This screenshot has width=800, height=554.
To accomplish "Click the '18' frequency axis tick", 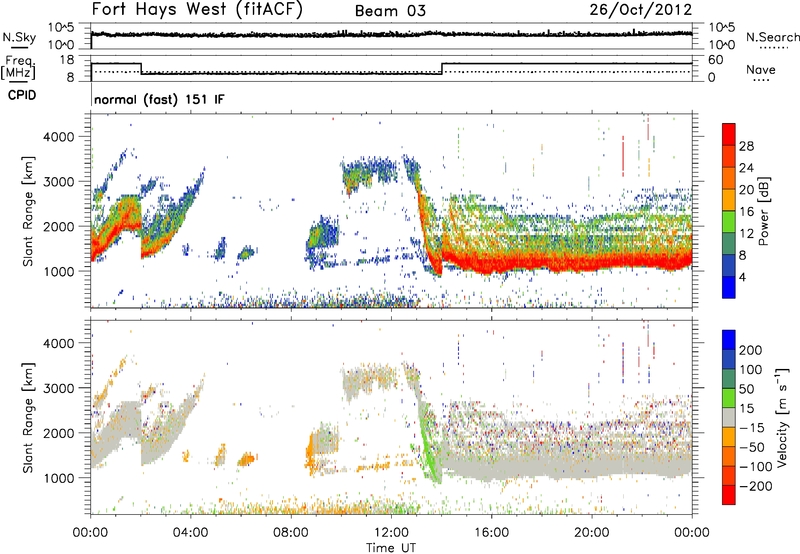I will 67,60.
